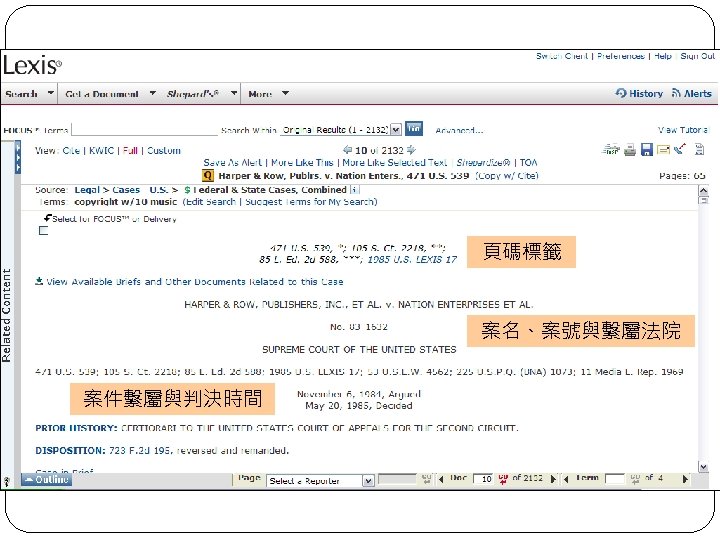Click in the FOCUS Terms input field
Viewport: 720px width, 540px height.
tap(144, 129)
